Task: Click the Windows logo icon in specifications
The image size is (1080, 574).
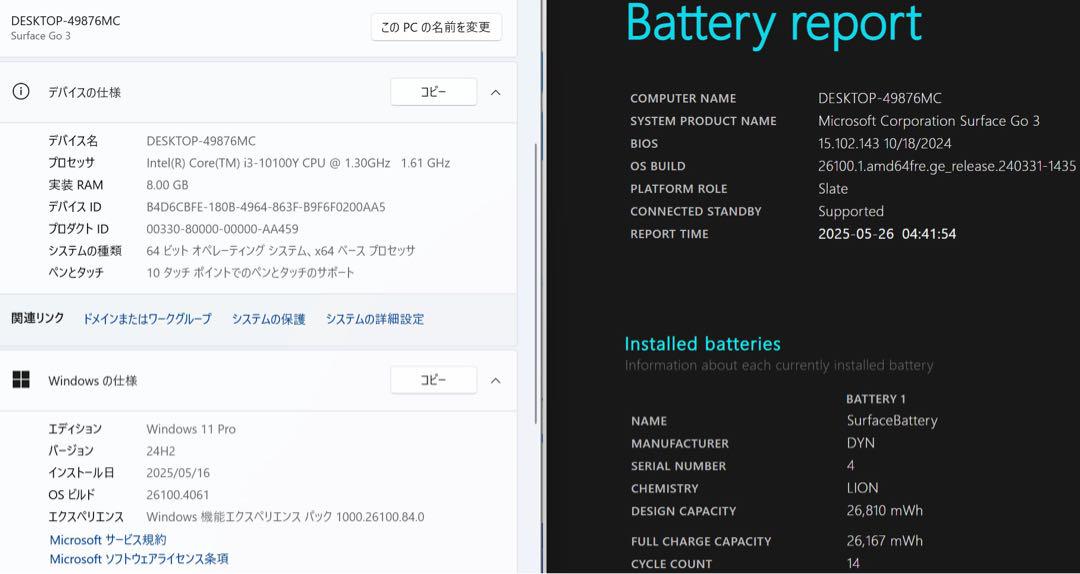Action: (x=21, y=380)
